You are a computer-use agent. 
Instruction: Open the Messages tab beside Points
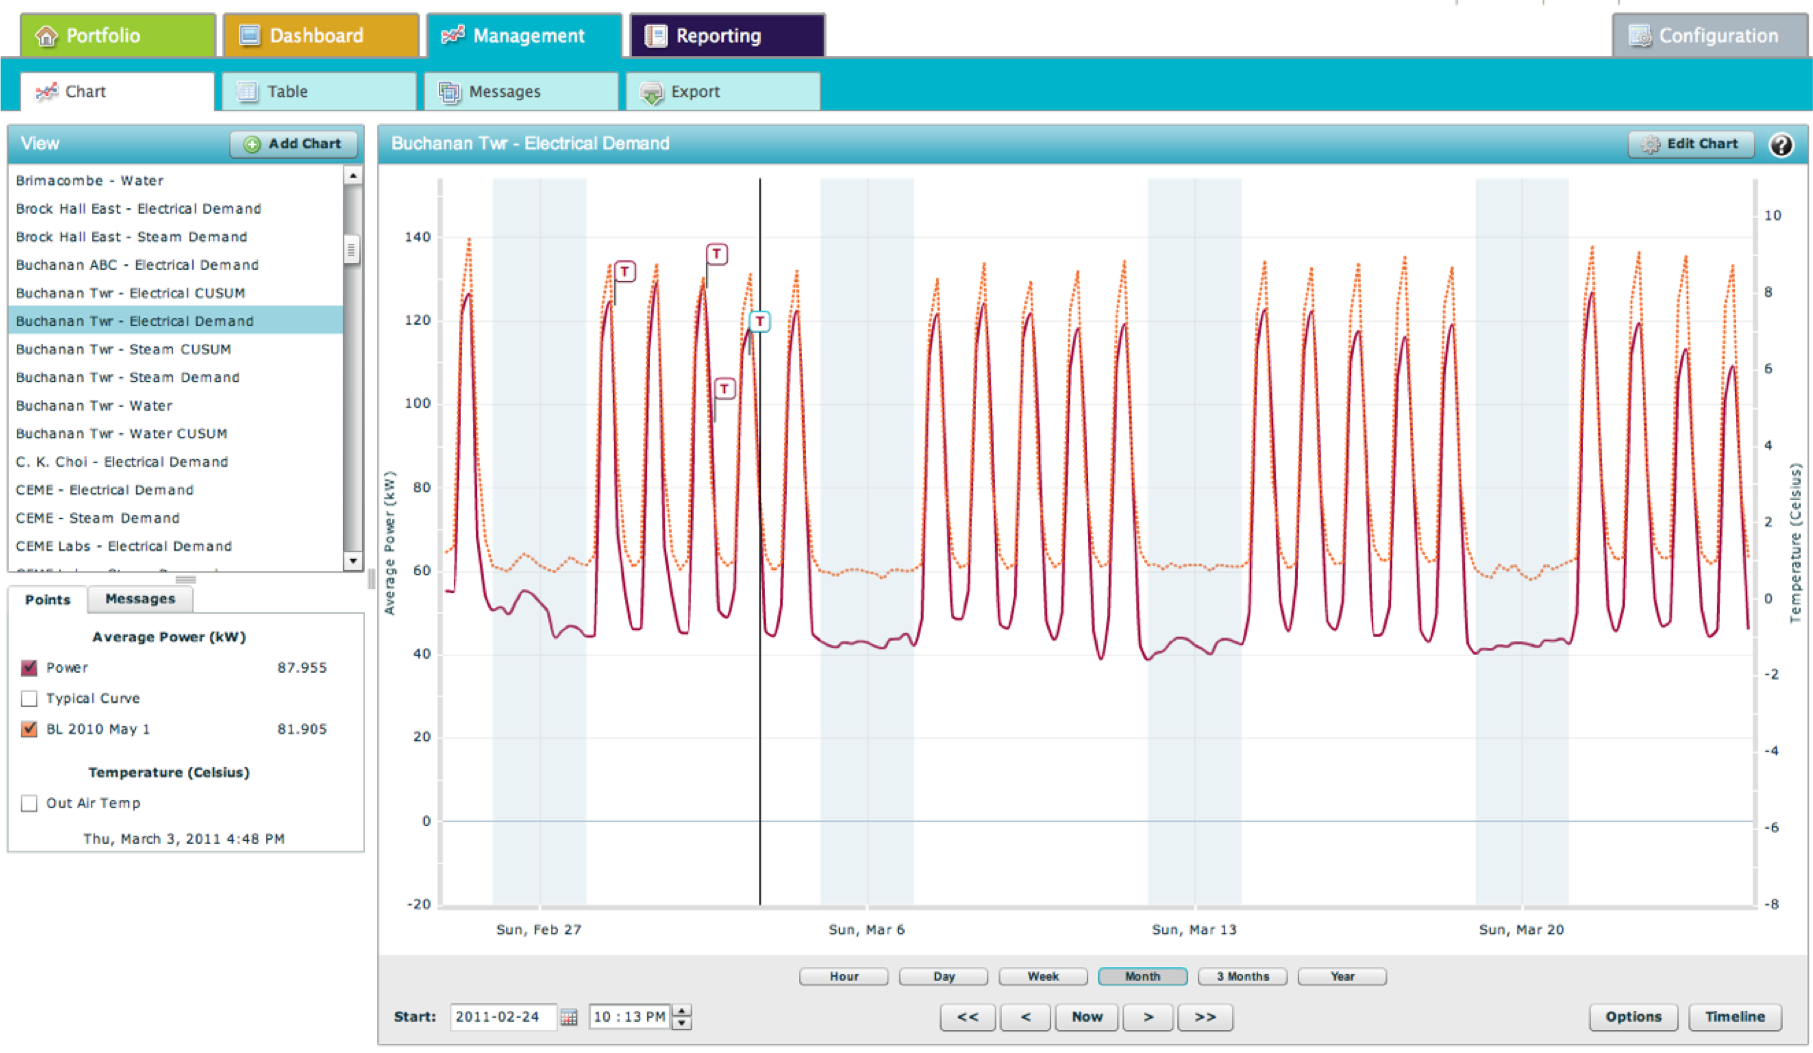(140, 599)
